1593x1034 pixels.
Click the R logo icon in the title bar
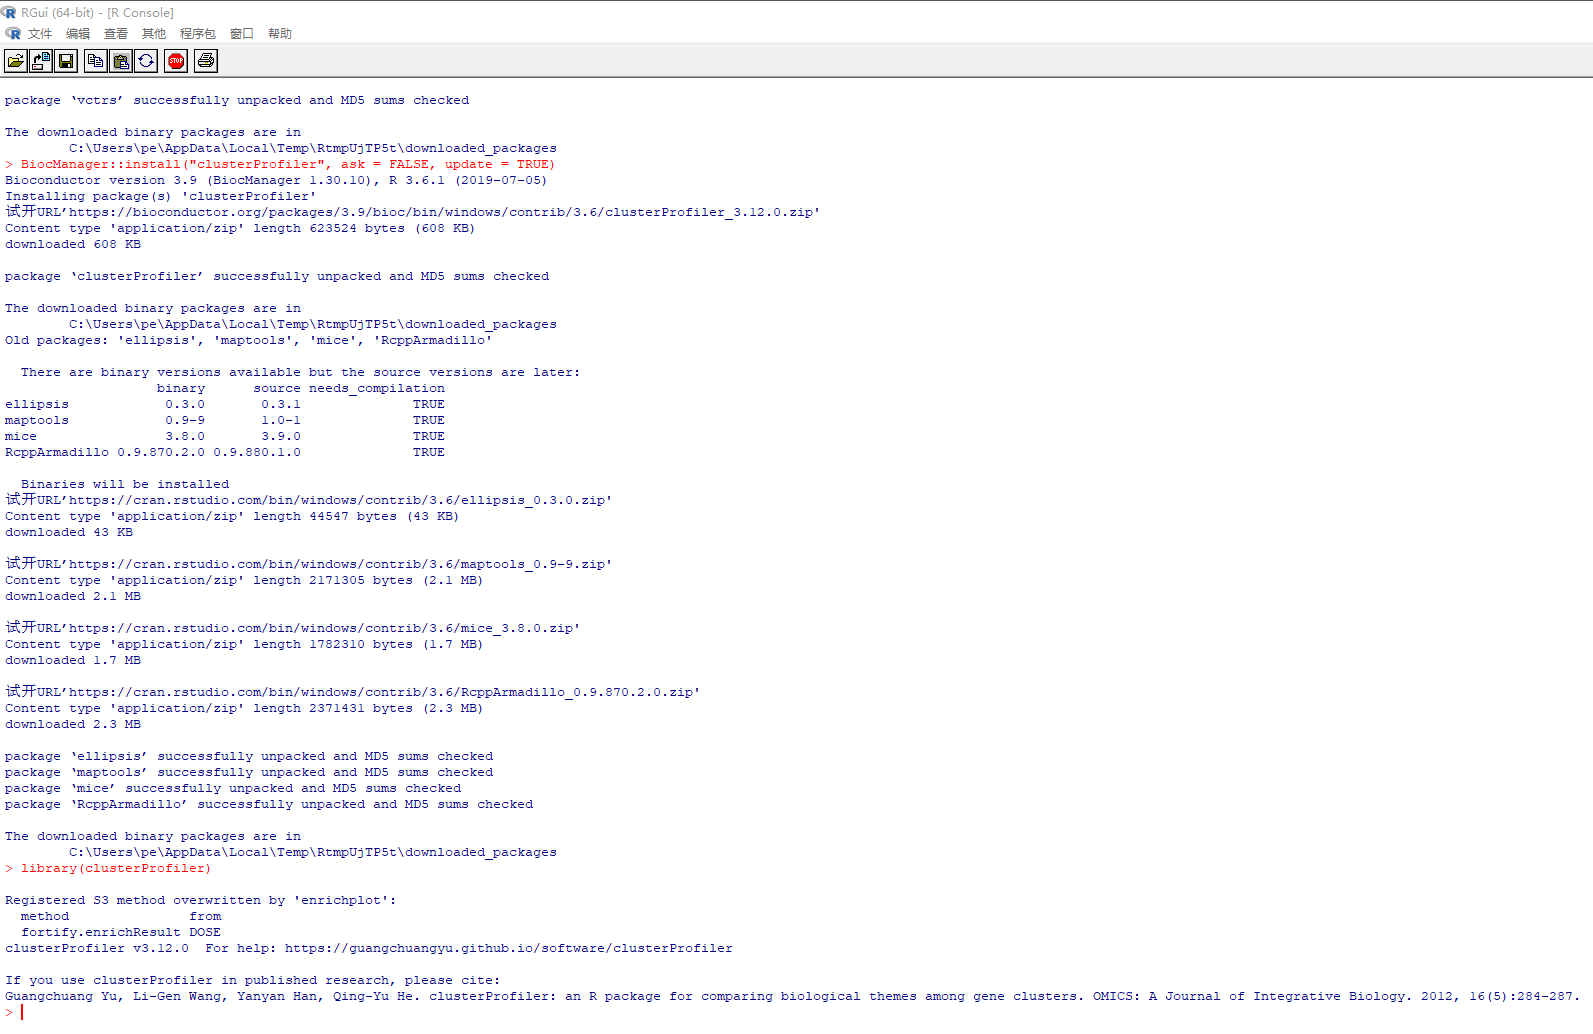click(x=10, y=12)
